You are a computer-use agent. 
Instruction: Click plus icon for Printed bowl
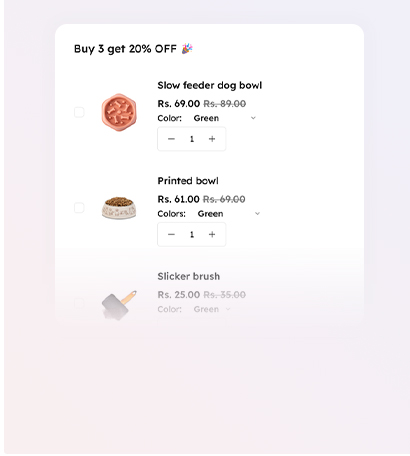click(x=212, y=235)
